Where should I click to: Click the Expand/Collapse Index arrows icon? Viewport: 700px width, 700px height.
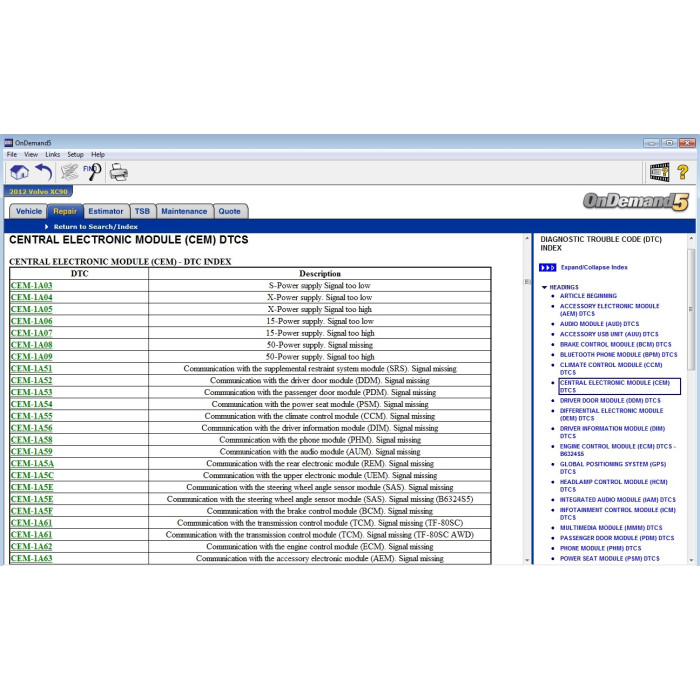[x=547, y=267]
